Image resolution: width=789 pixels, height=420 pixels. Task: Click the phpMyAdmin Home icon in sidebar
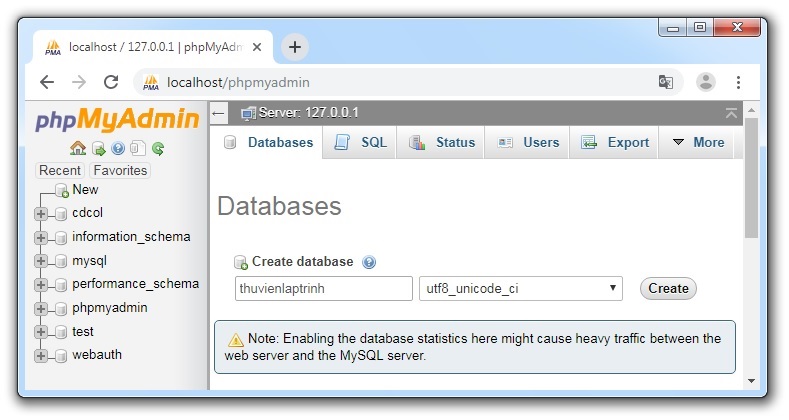pyautogui.click(x=77, y=149)
